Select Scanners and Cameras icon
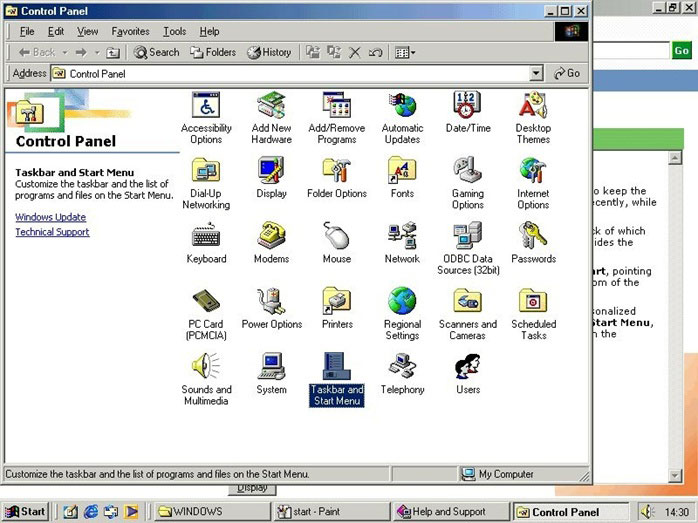This screenshot has width=698, height=523. click(x=467, y=301)
